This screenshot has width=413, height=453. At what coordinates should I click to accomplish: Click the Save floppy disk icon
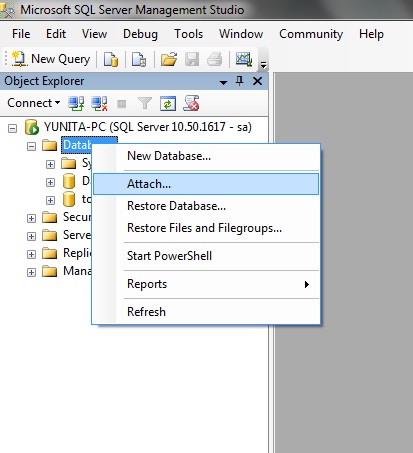click(192, 59)
